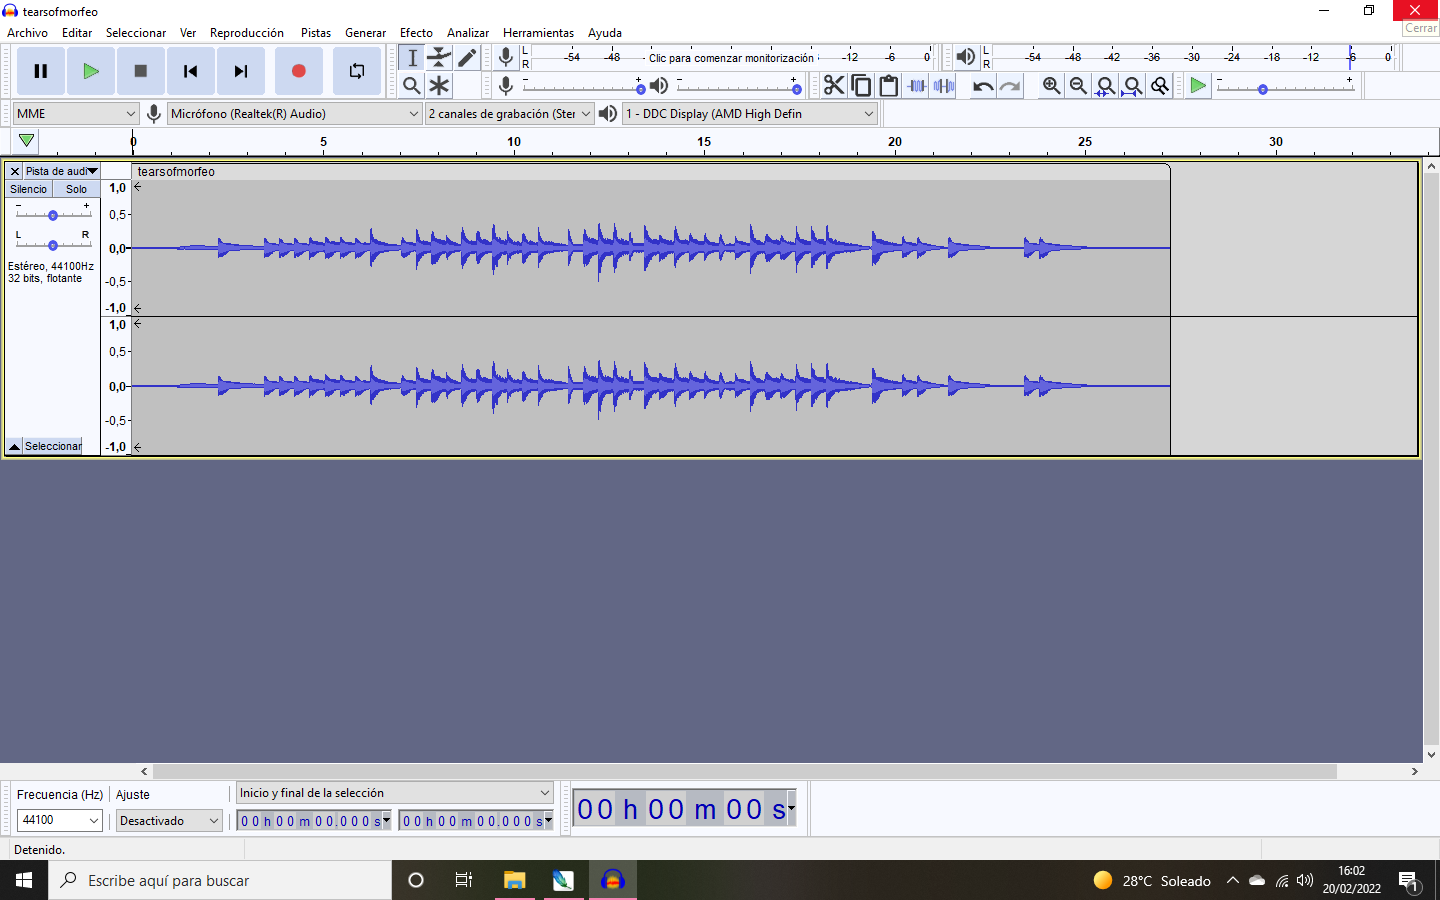Viewport: 1440px width, 900px height.
Task: Toggle the green pinned play head triangle
Action: pyautogui.click(x=27, y=141)
